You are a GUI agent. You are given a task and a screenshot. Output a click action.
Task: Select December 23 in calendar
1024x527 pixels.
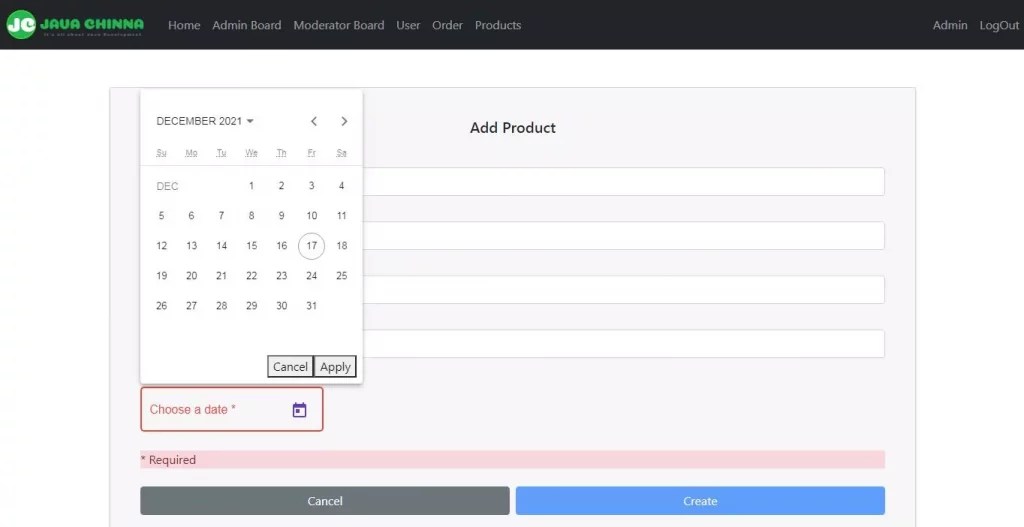point(281,276)
